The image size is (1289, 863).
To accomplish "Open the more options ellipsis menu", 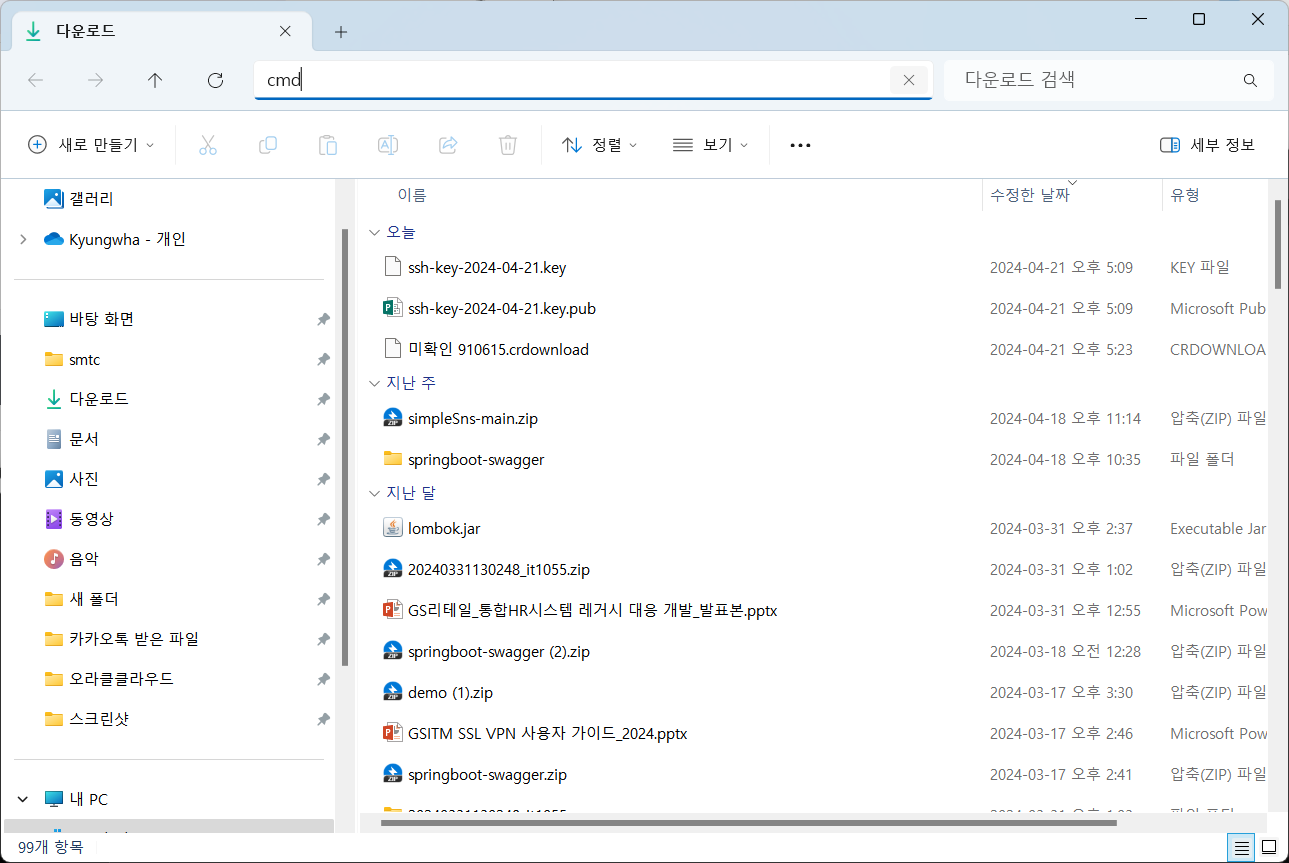I will [800, 145].
